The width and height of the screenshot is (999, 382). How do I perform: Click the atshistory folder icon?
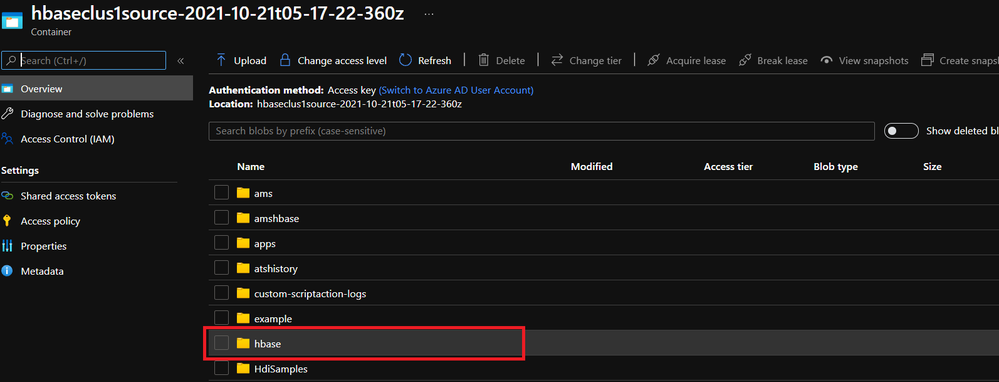(243, 268)
